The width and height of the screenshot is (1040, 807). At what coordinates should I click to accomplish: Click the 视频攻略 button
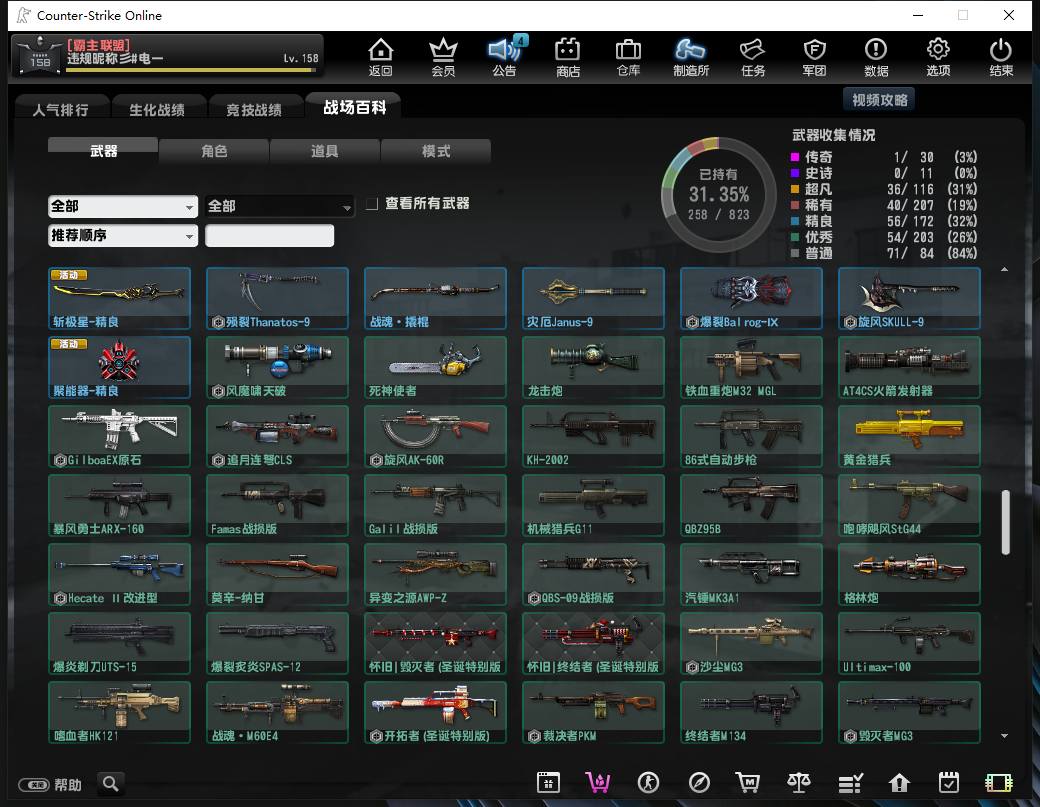click(x=879, y=100)
